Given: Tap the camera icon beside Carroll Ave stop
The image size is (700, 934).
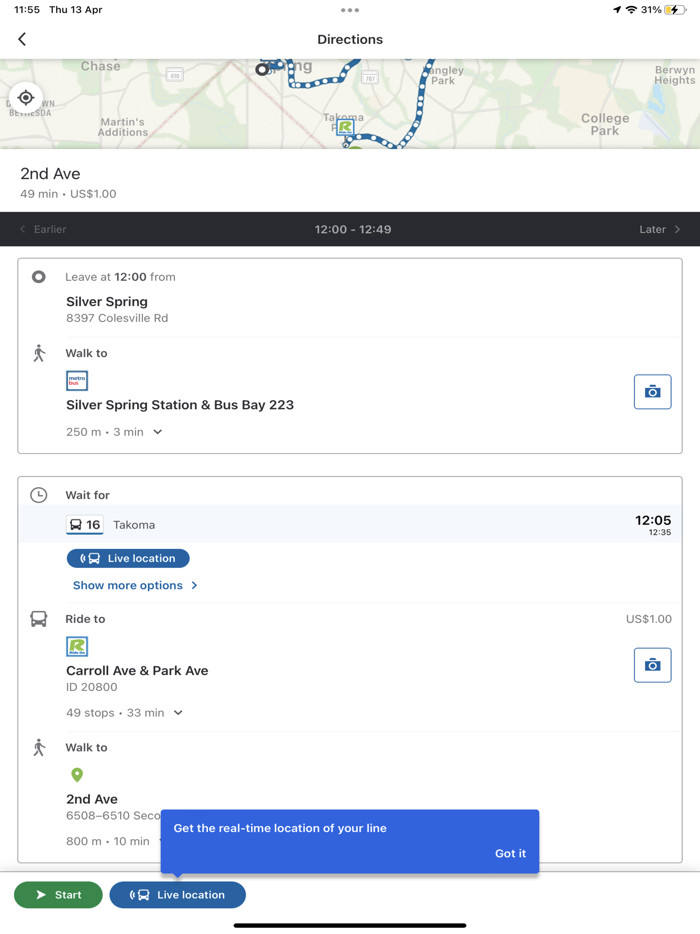Looking at the screenshot, I should click(x=652, y=665).
